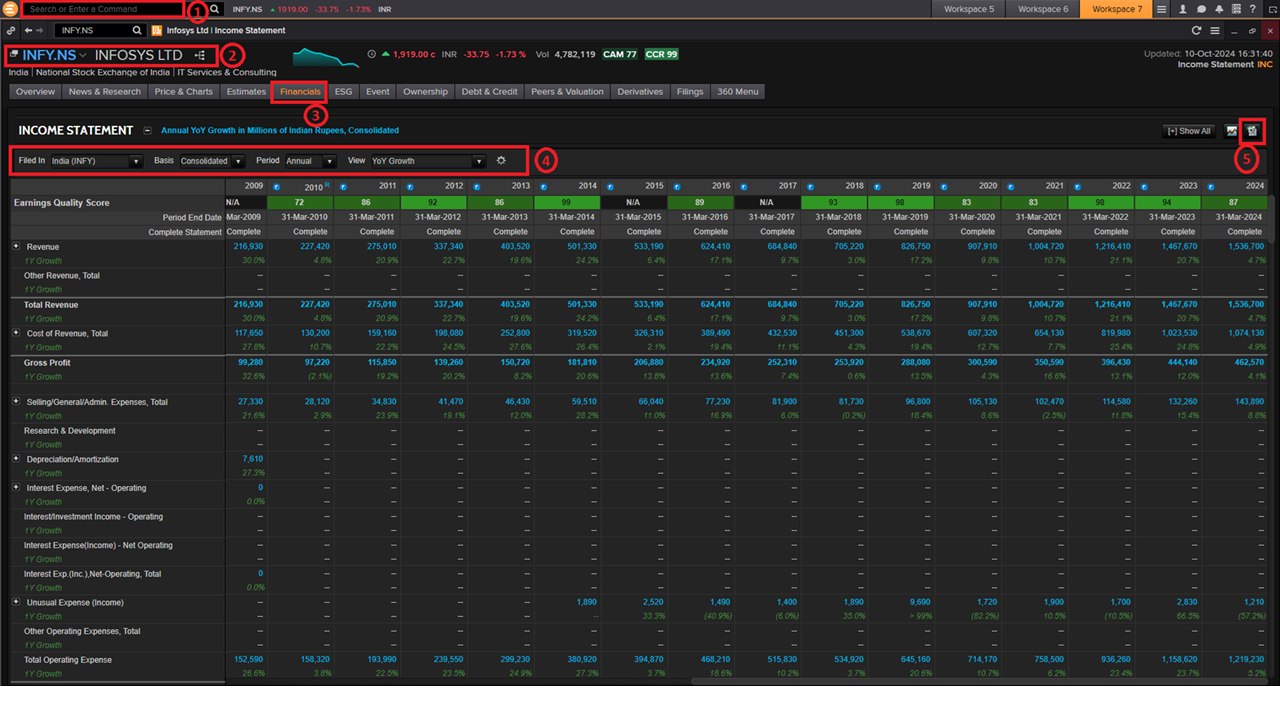Open the Filings tab
Screen dimensions: 1280x720
coord(690,92)
